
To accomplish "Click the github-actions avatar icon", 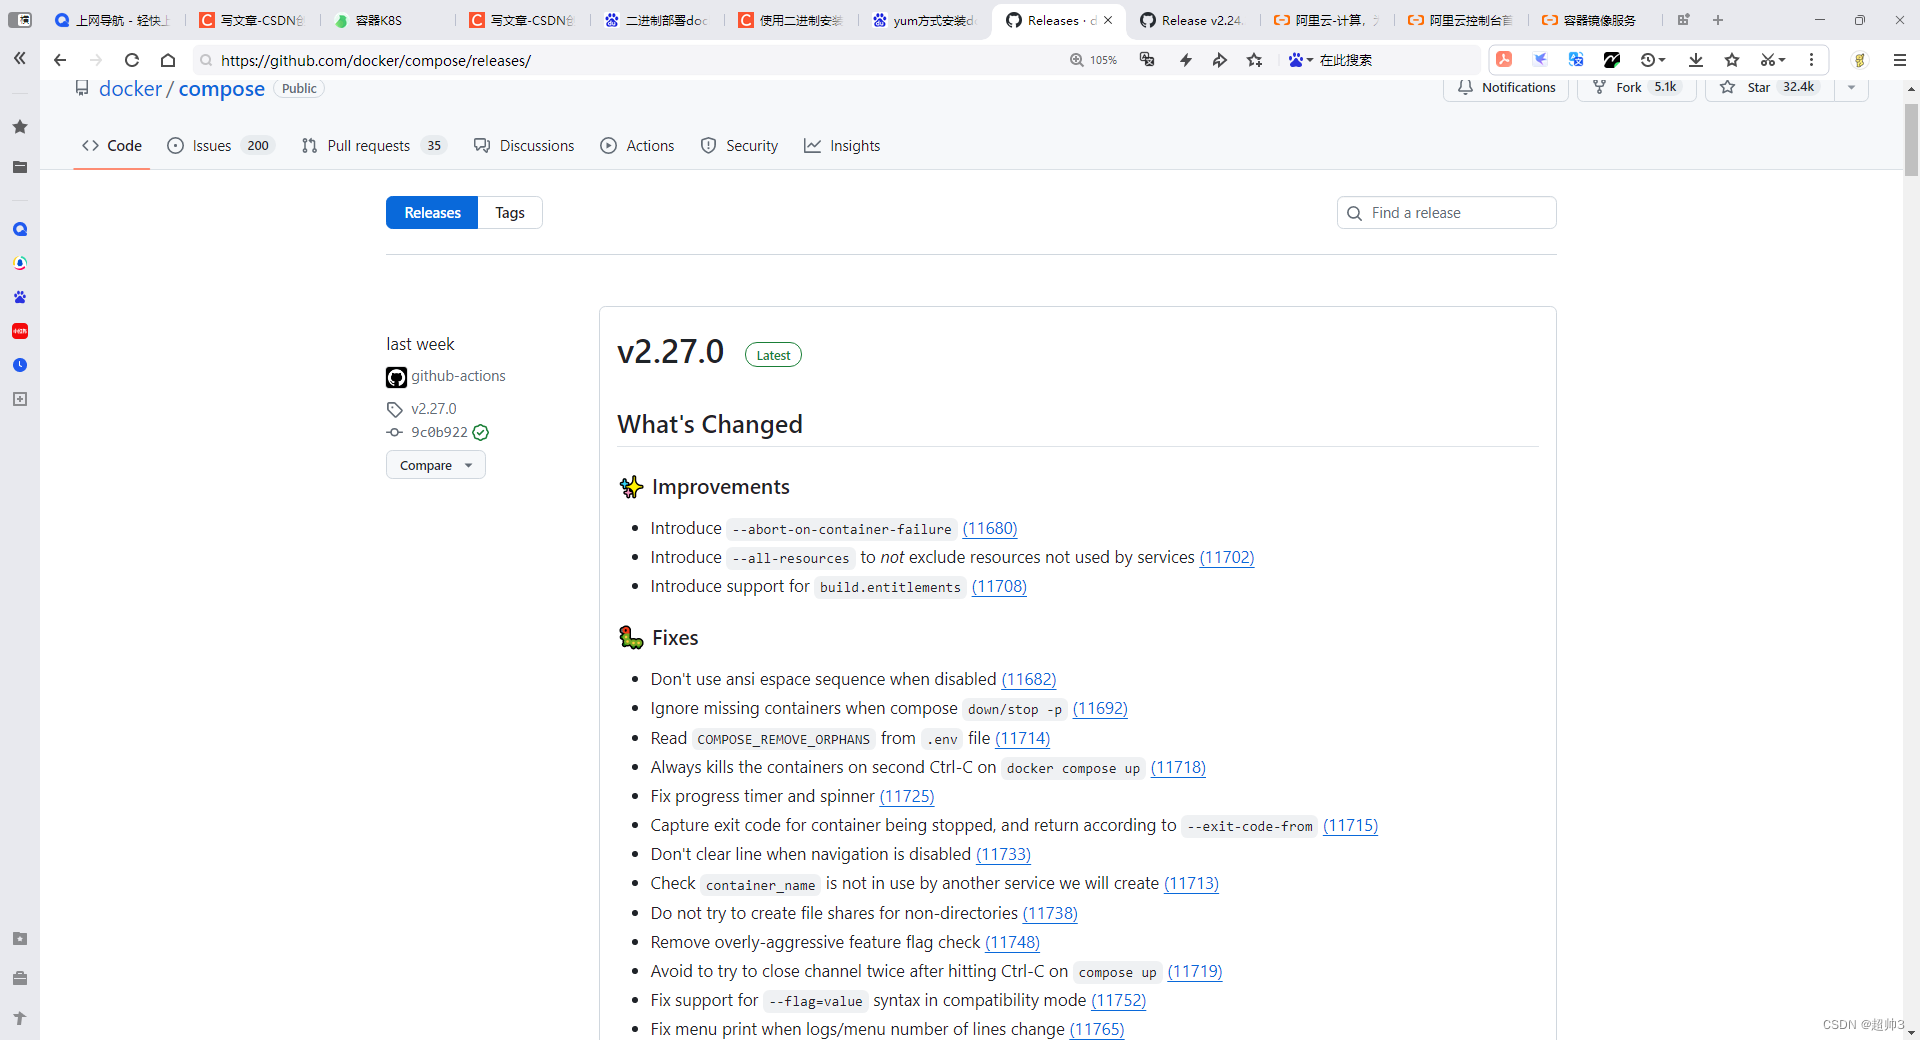I will 396,377.
